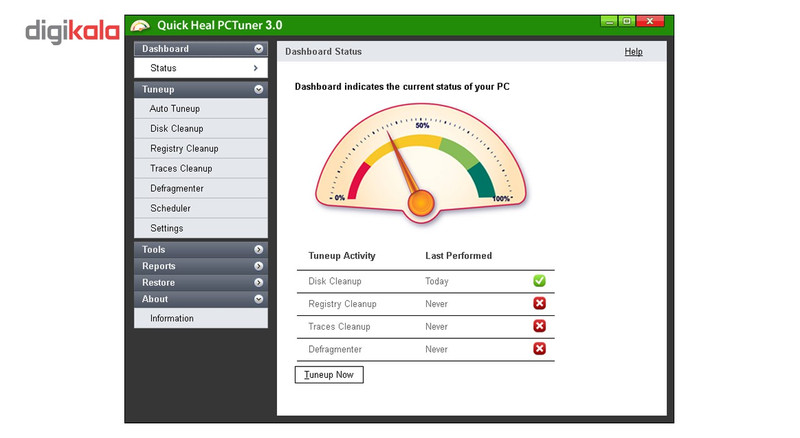Image resolution: width=800 pixels, height=438 pixels.
Task: Click the Tuneup Now button
Action: [329, 375]
